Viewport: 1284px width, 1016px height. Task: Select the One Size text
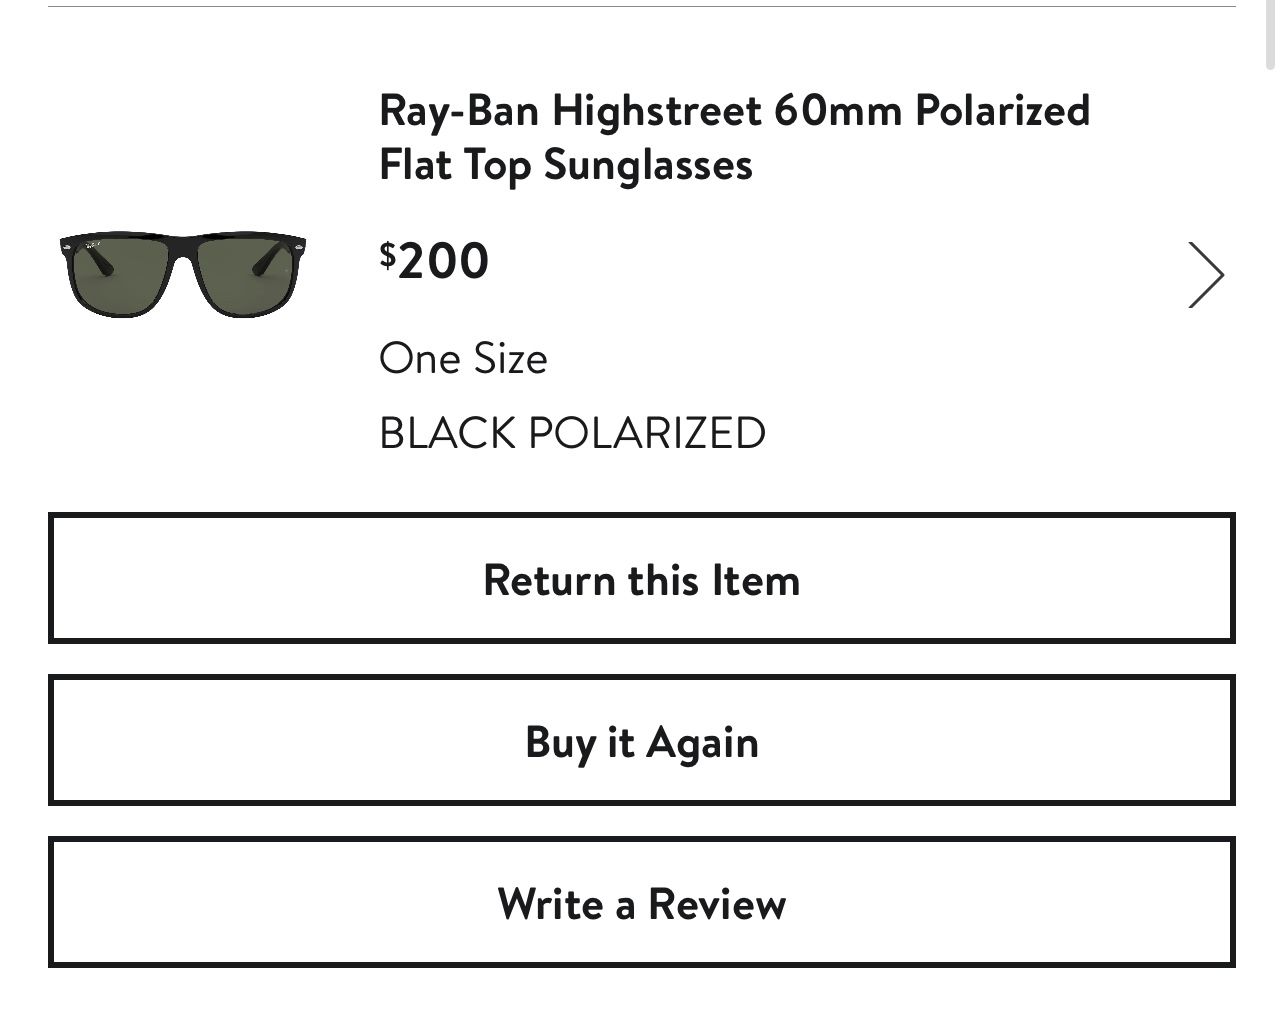[x=463, y=358]
